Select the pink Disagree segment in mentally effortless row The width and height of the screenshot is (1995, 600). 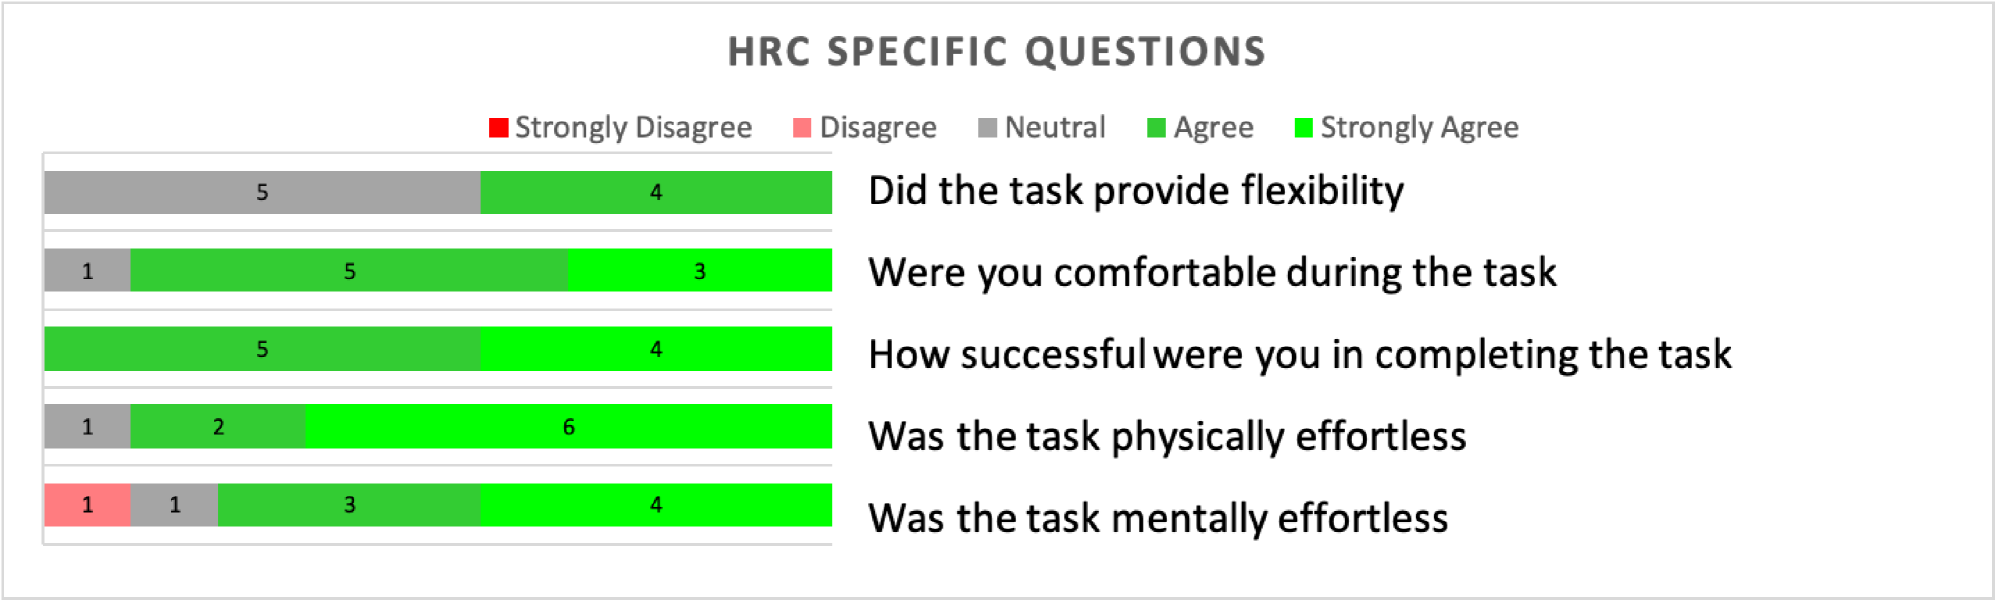click(87, 505)
